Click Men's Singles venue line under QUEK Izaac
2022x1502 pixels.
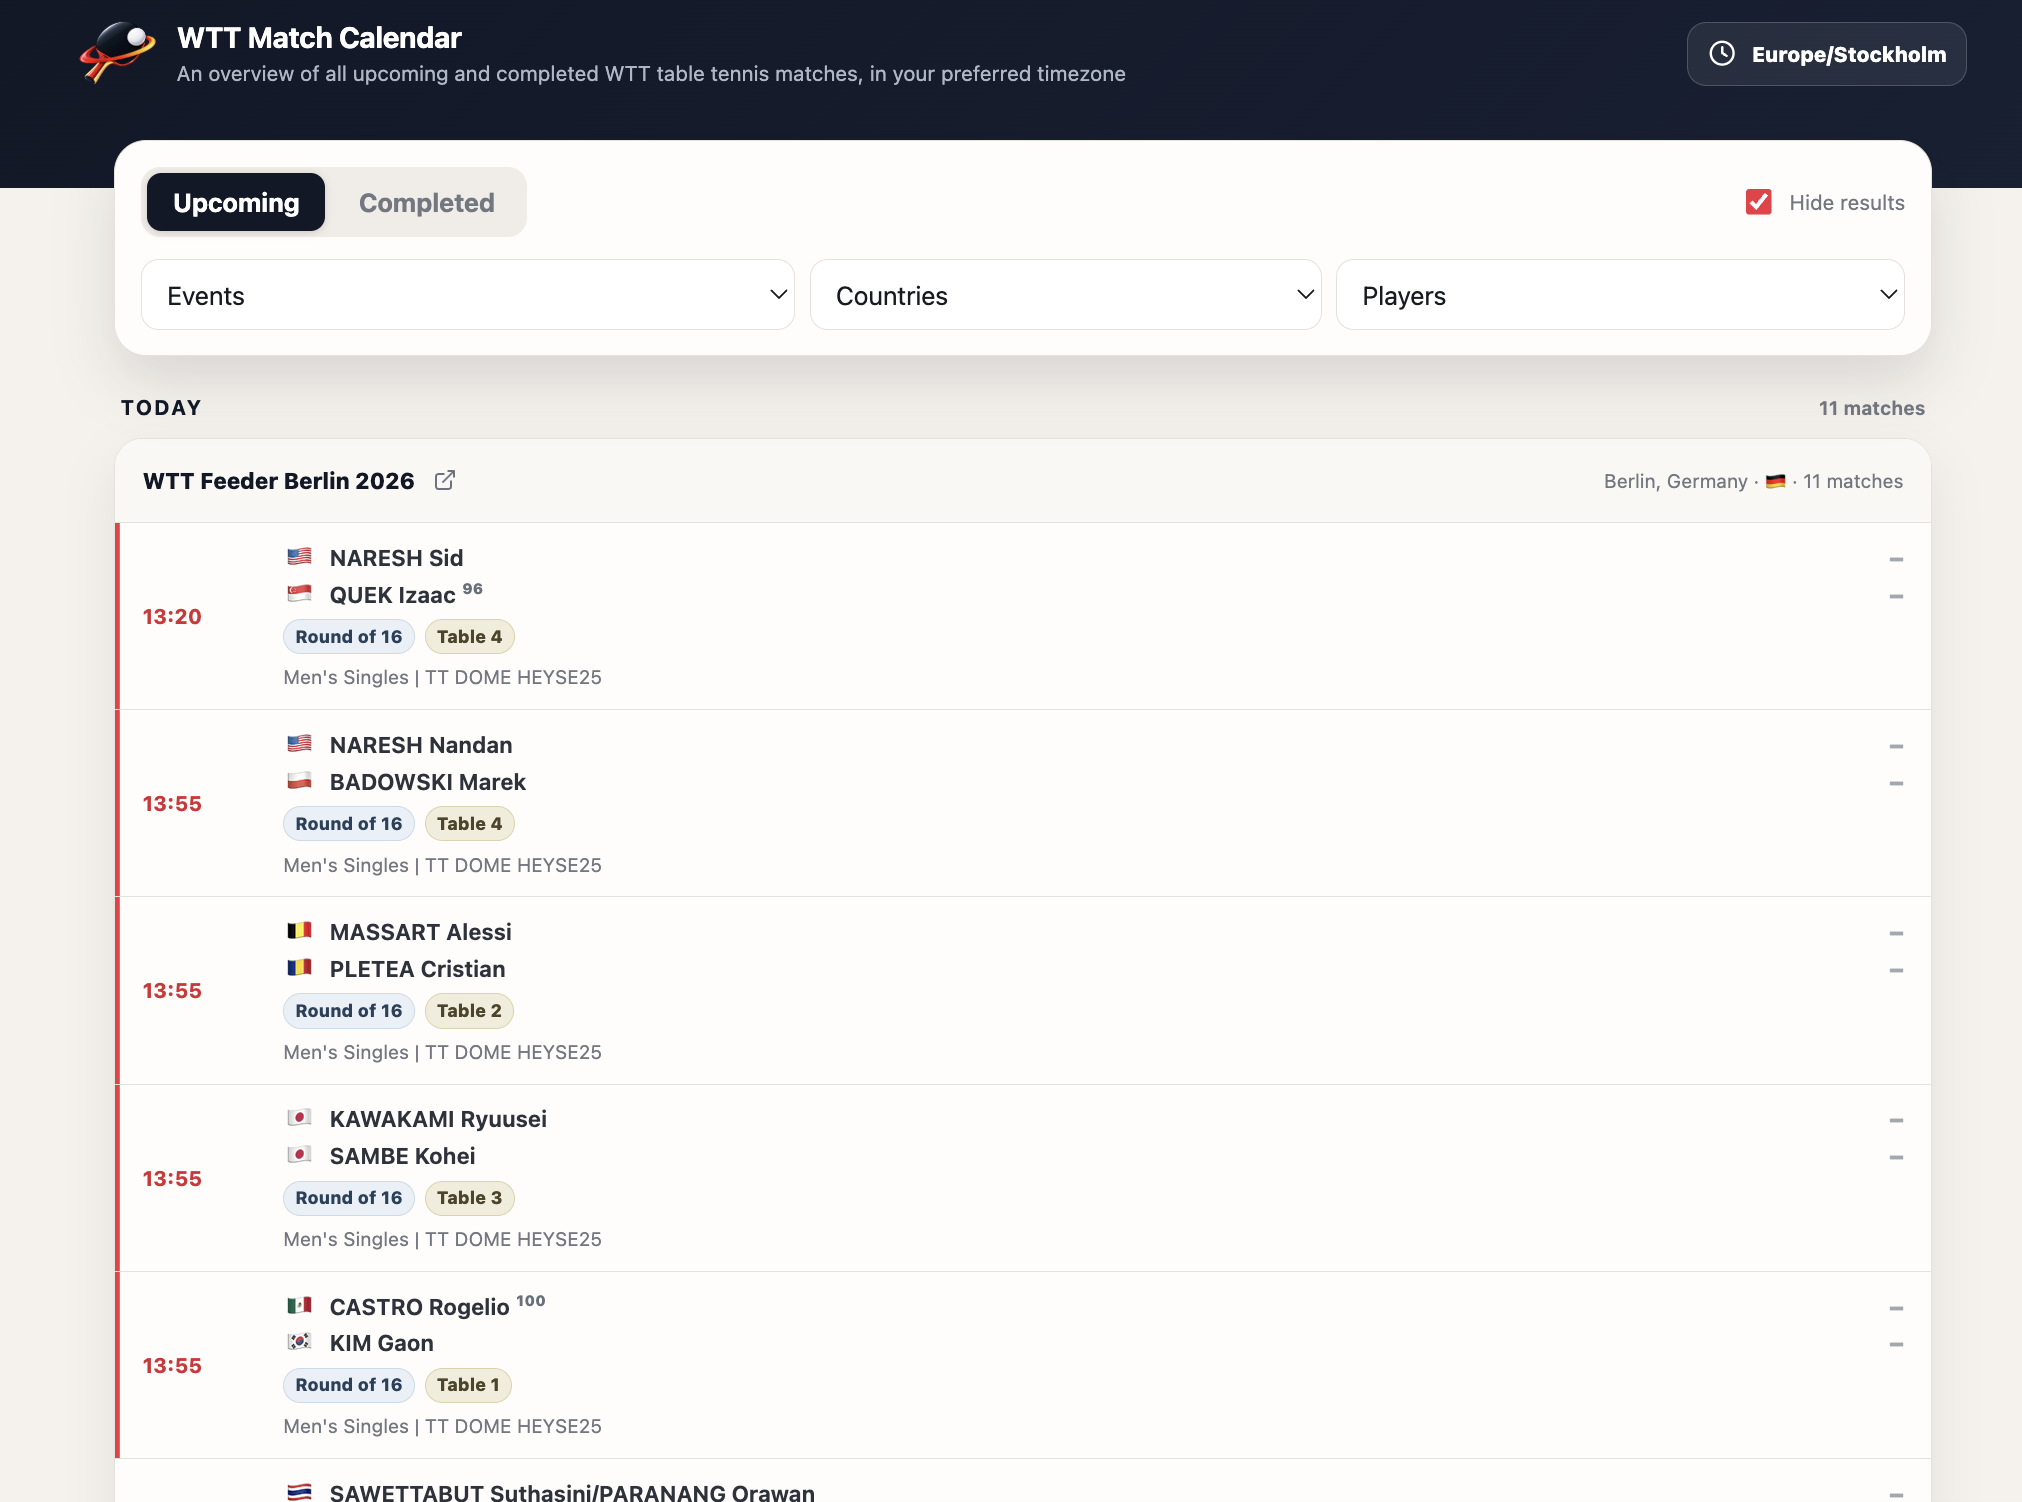[443, 678]
